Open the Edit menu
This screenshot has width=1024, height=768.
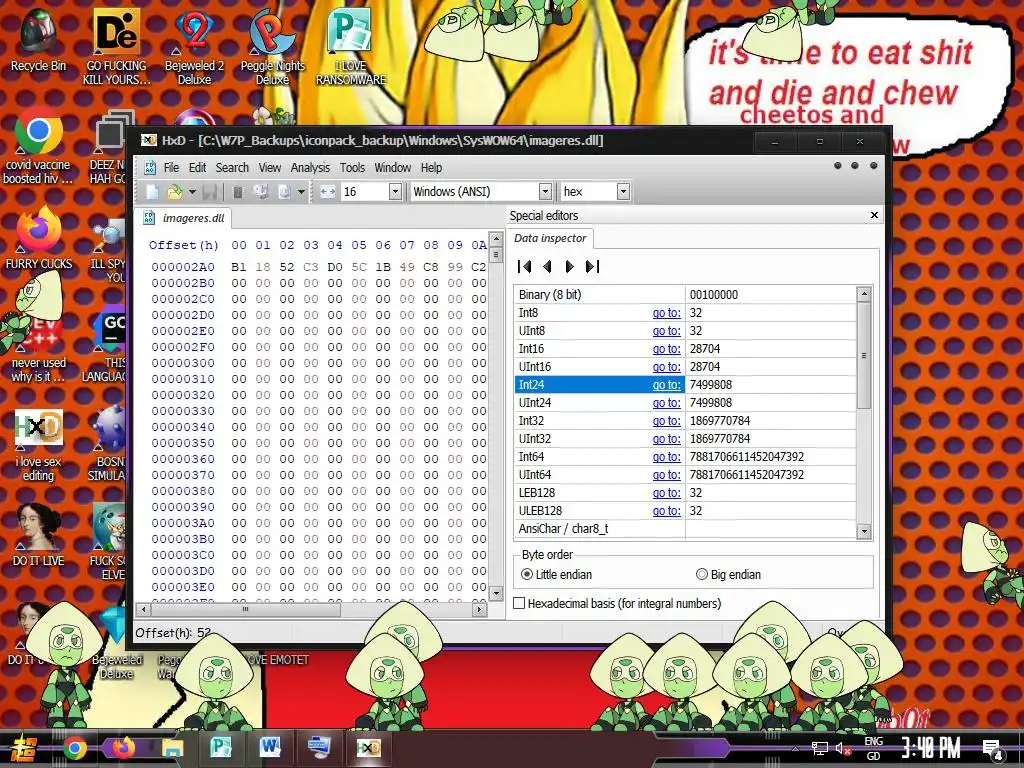tap(197, 168)
